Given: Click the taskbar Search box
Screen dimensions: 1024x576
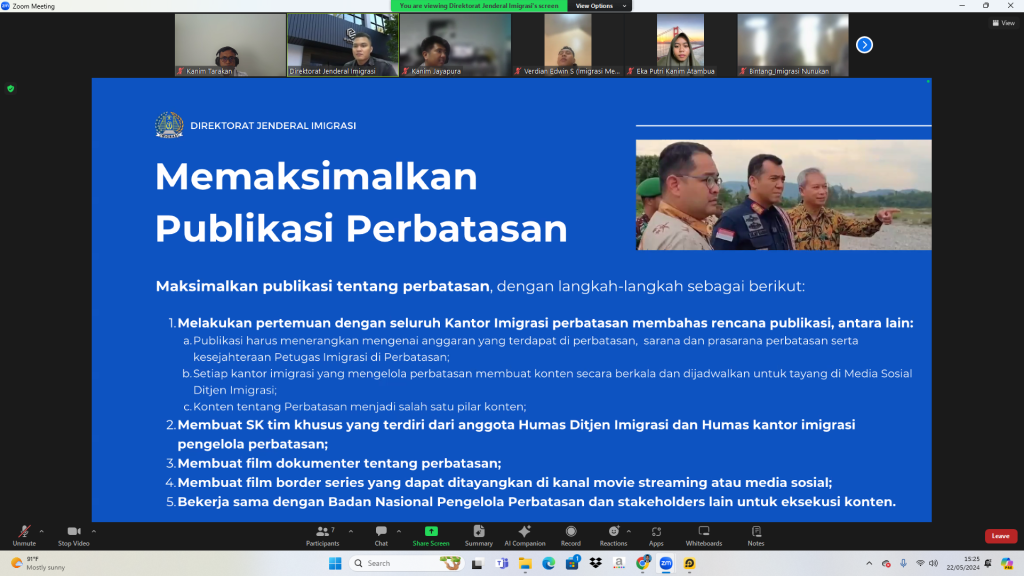Looking at the screenshot, I should (406, 563).
